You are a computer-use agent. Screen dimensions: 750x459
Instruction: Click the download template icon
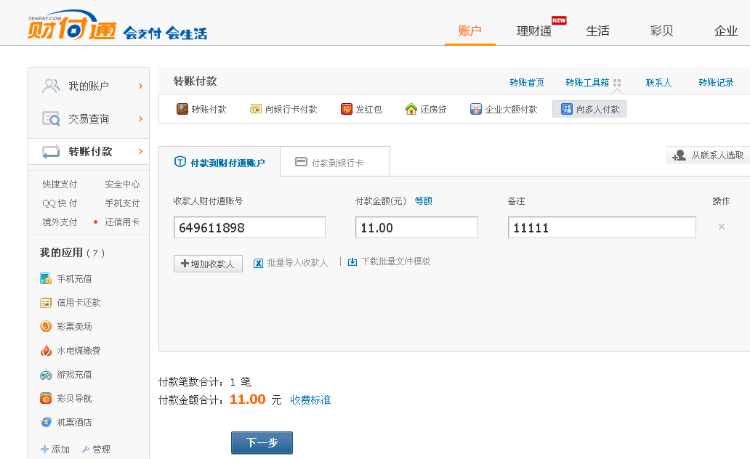tap(352, 262)
